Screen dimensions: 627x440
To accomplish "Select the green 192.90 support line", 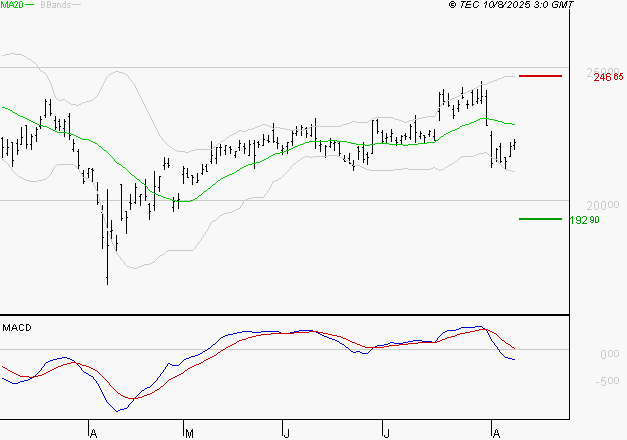I will click(x=540, y=219).
